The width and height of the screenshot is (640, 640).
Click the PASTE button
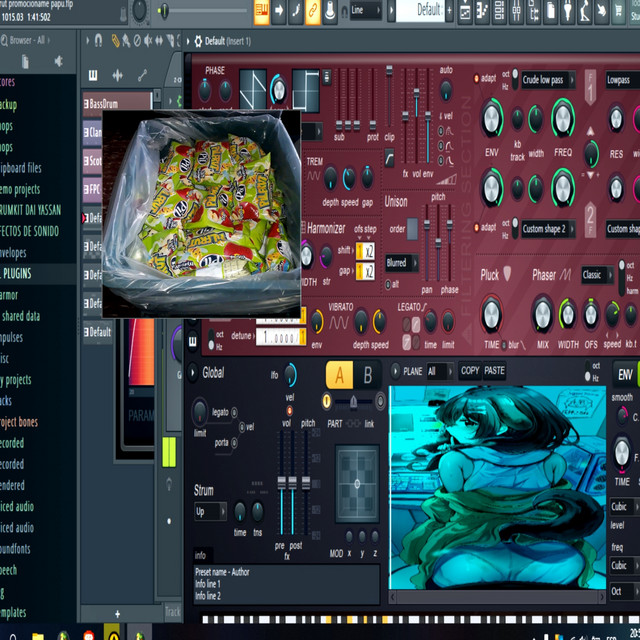(495, 371)
